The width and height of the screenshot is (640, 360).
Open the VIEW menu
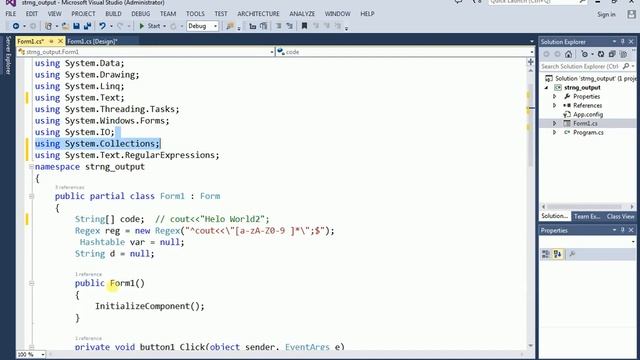pyautogui.click(x=54, y=13)
